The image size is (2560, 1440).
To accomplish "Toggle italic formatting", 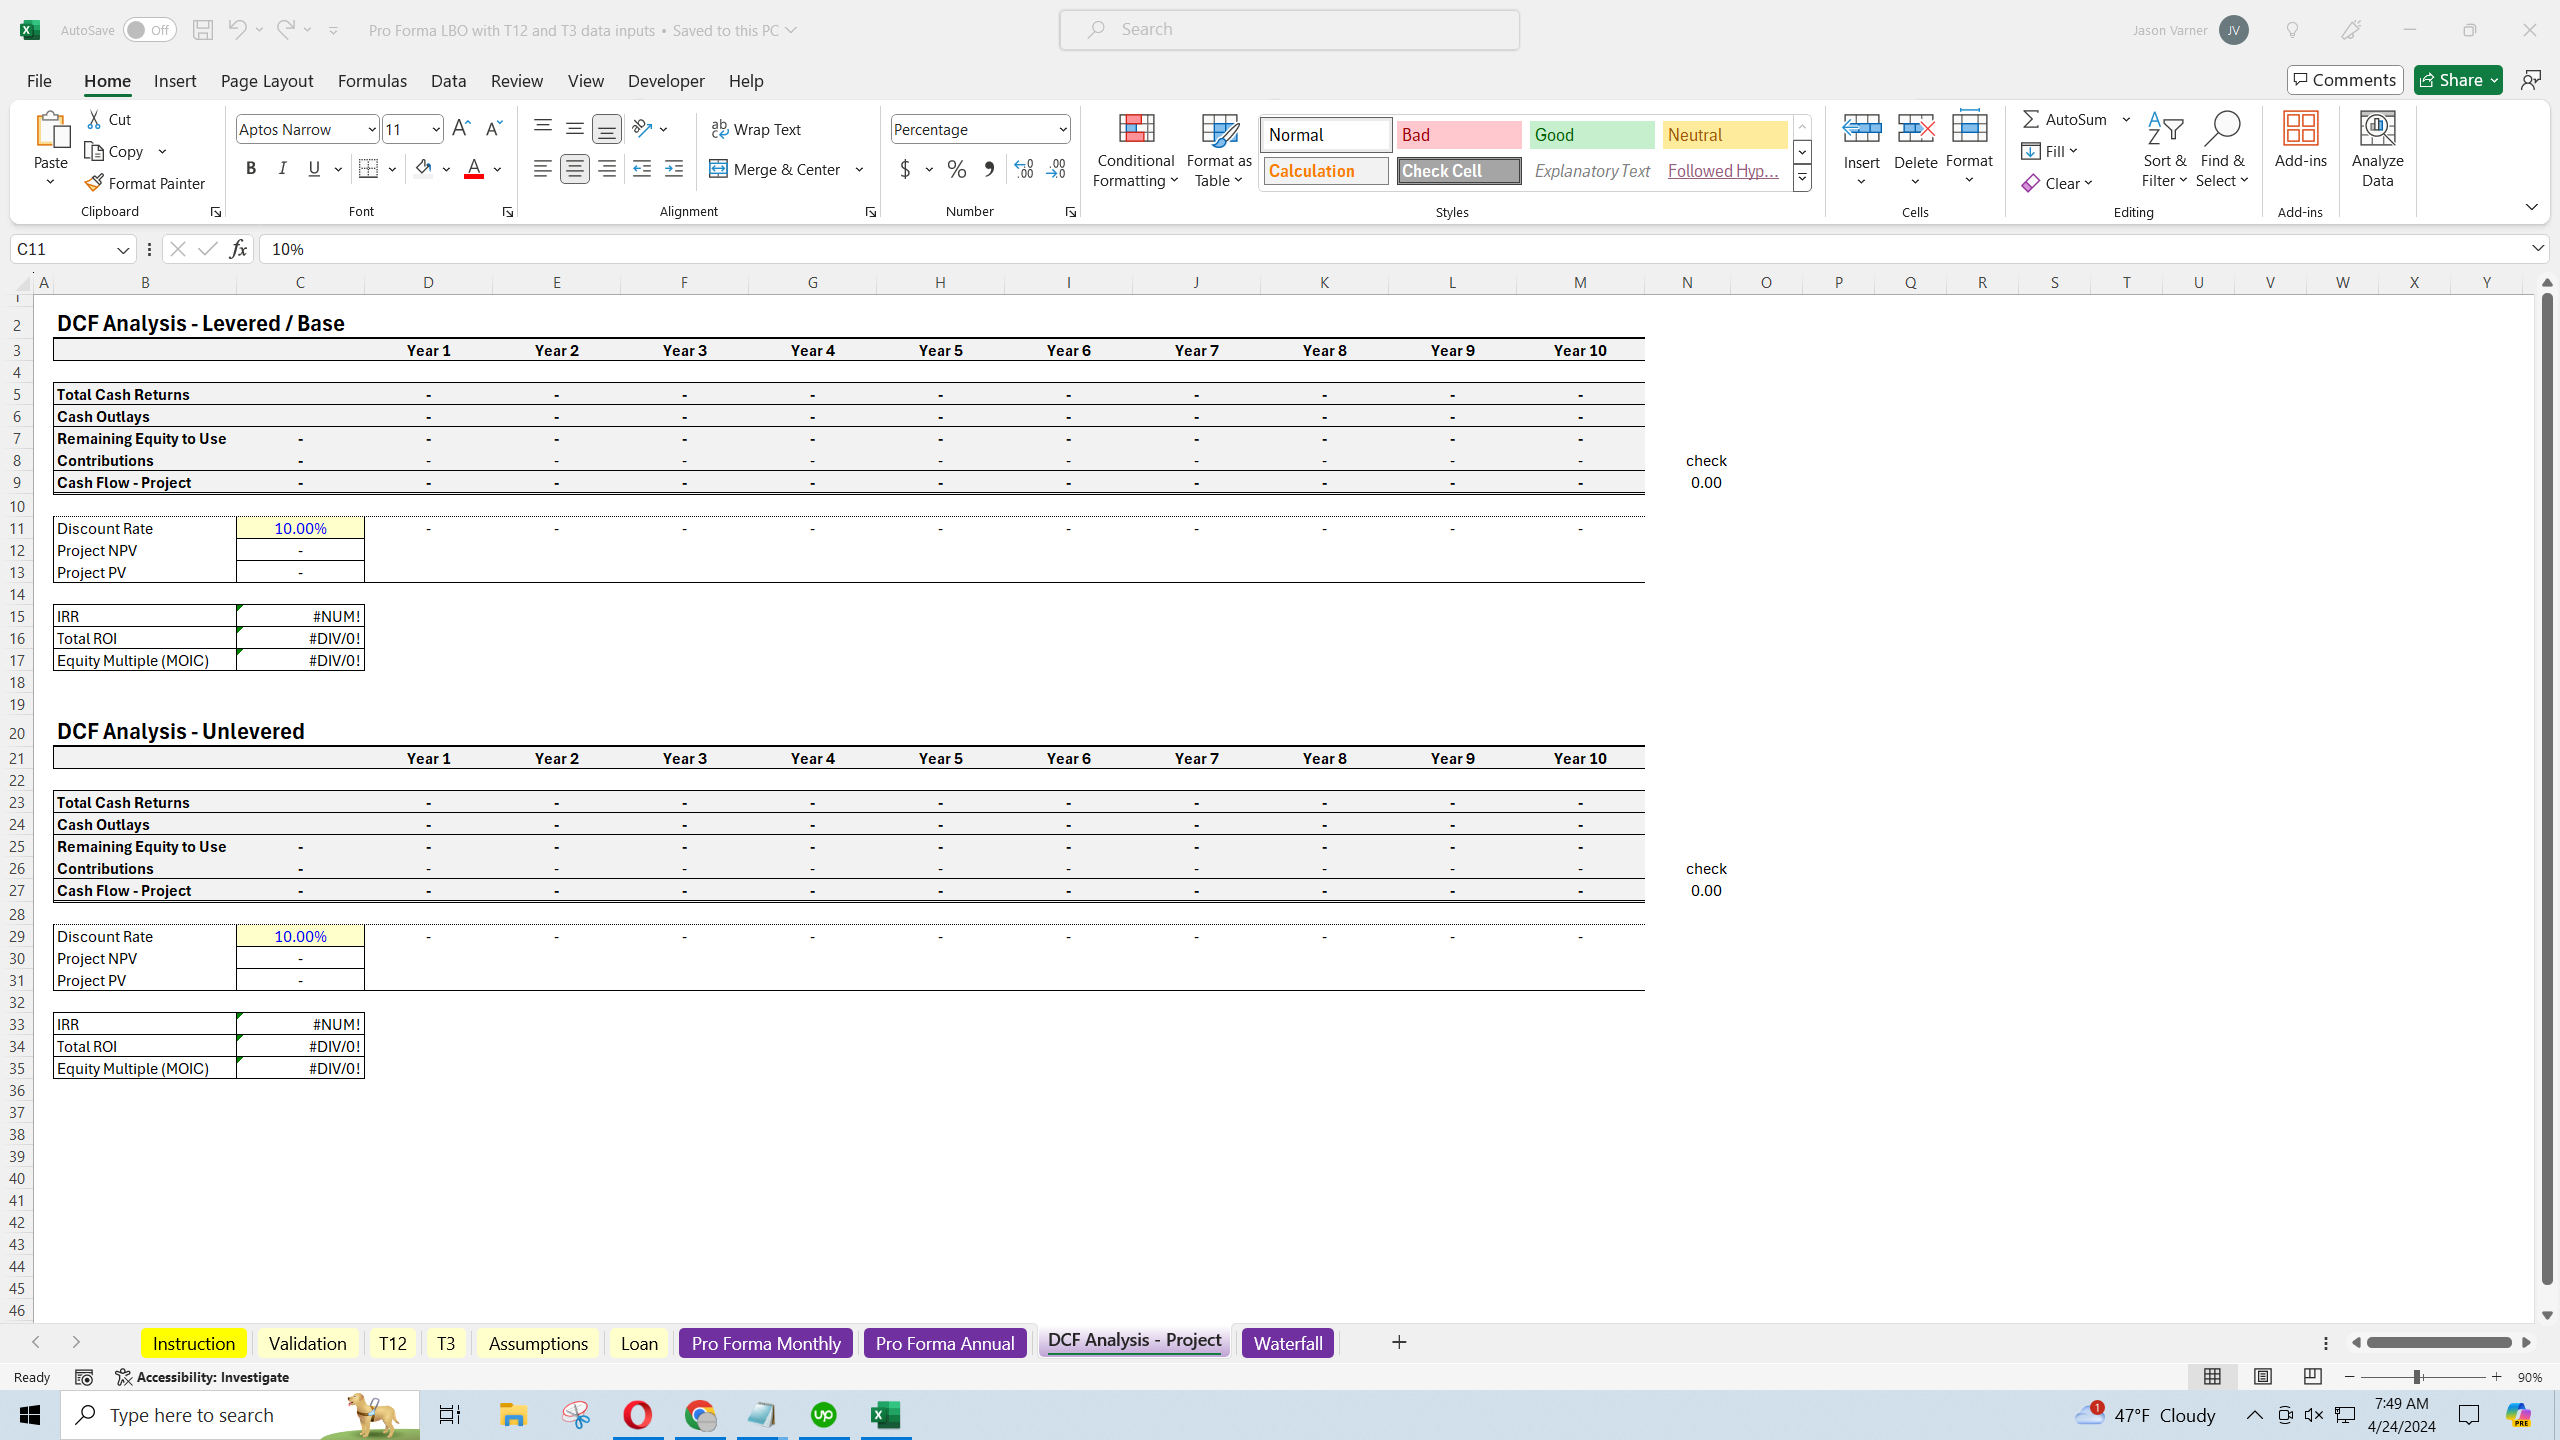I will 283,168.
